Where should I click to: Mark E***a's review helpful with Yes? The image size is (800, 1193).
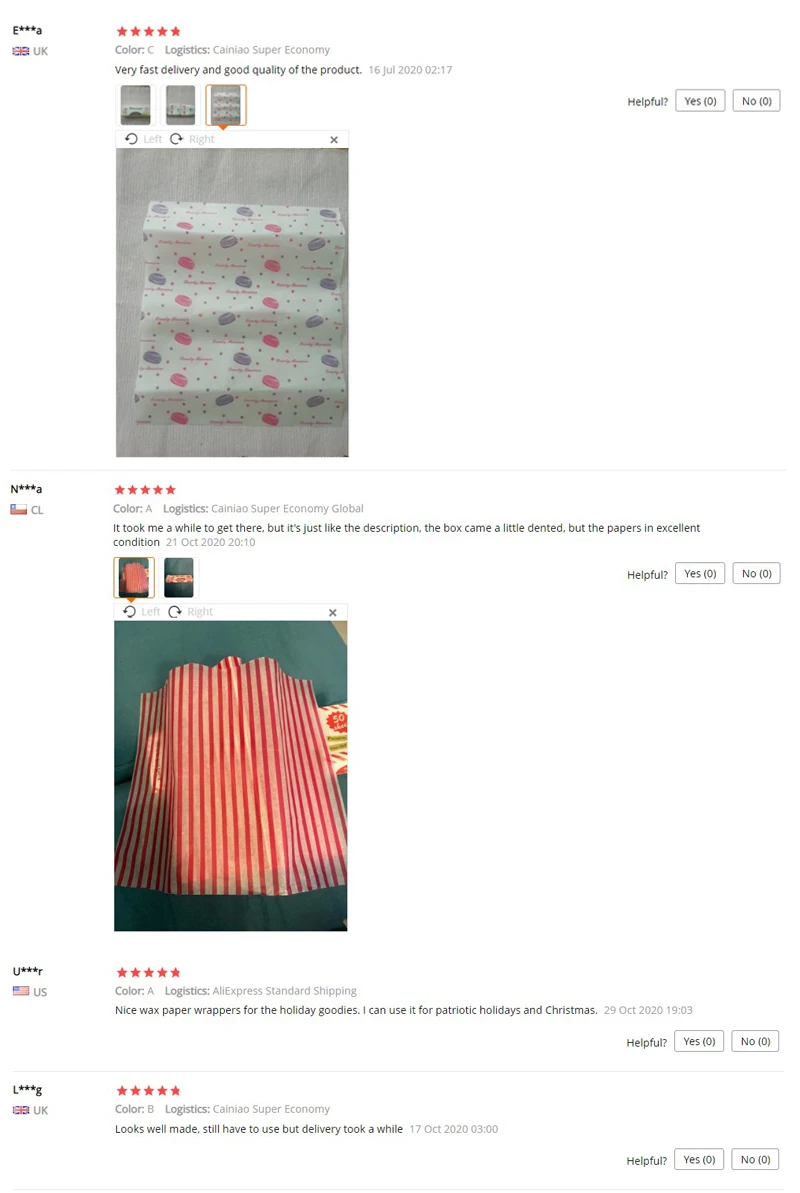pos(700,101)
